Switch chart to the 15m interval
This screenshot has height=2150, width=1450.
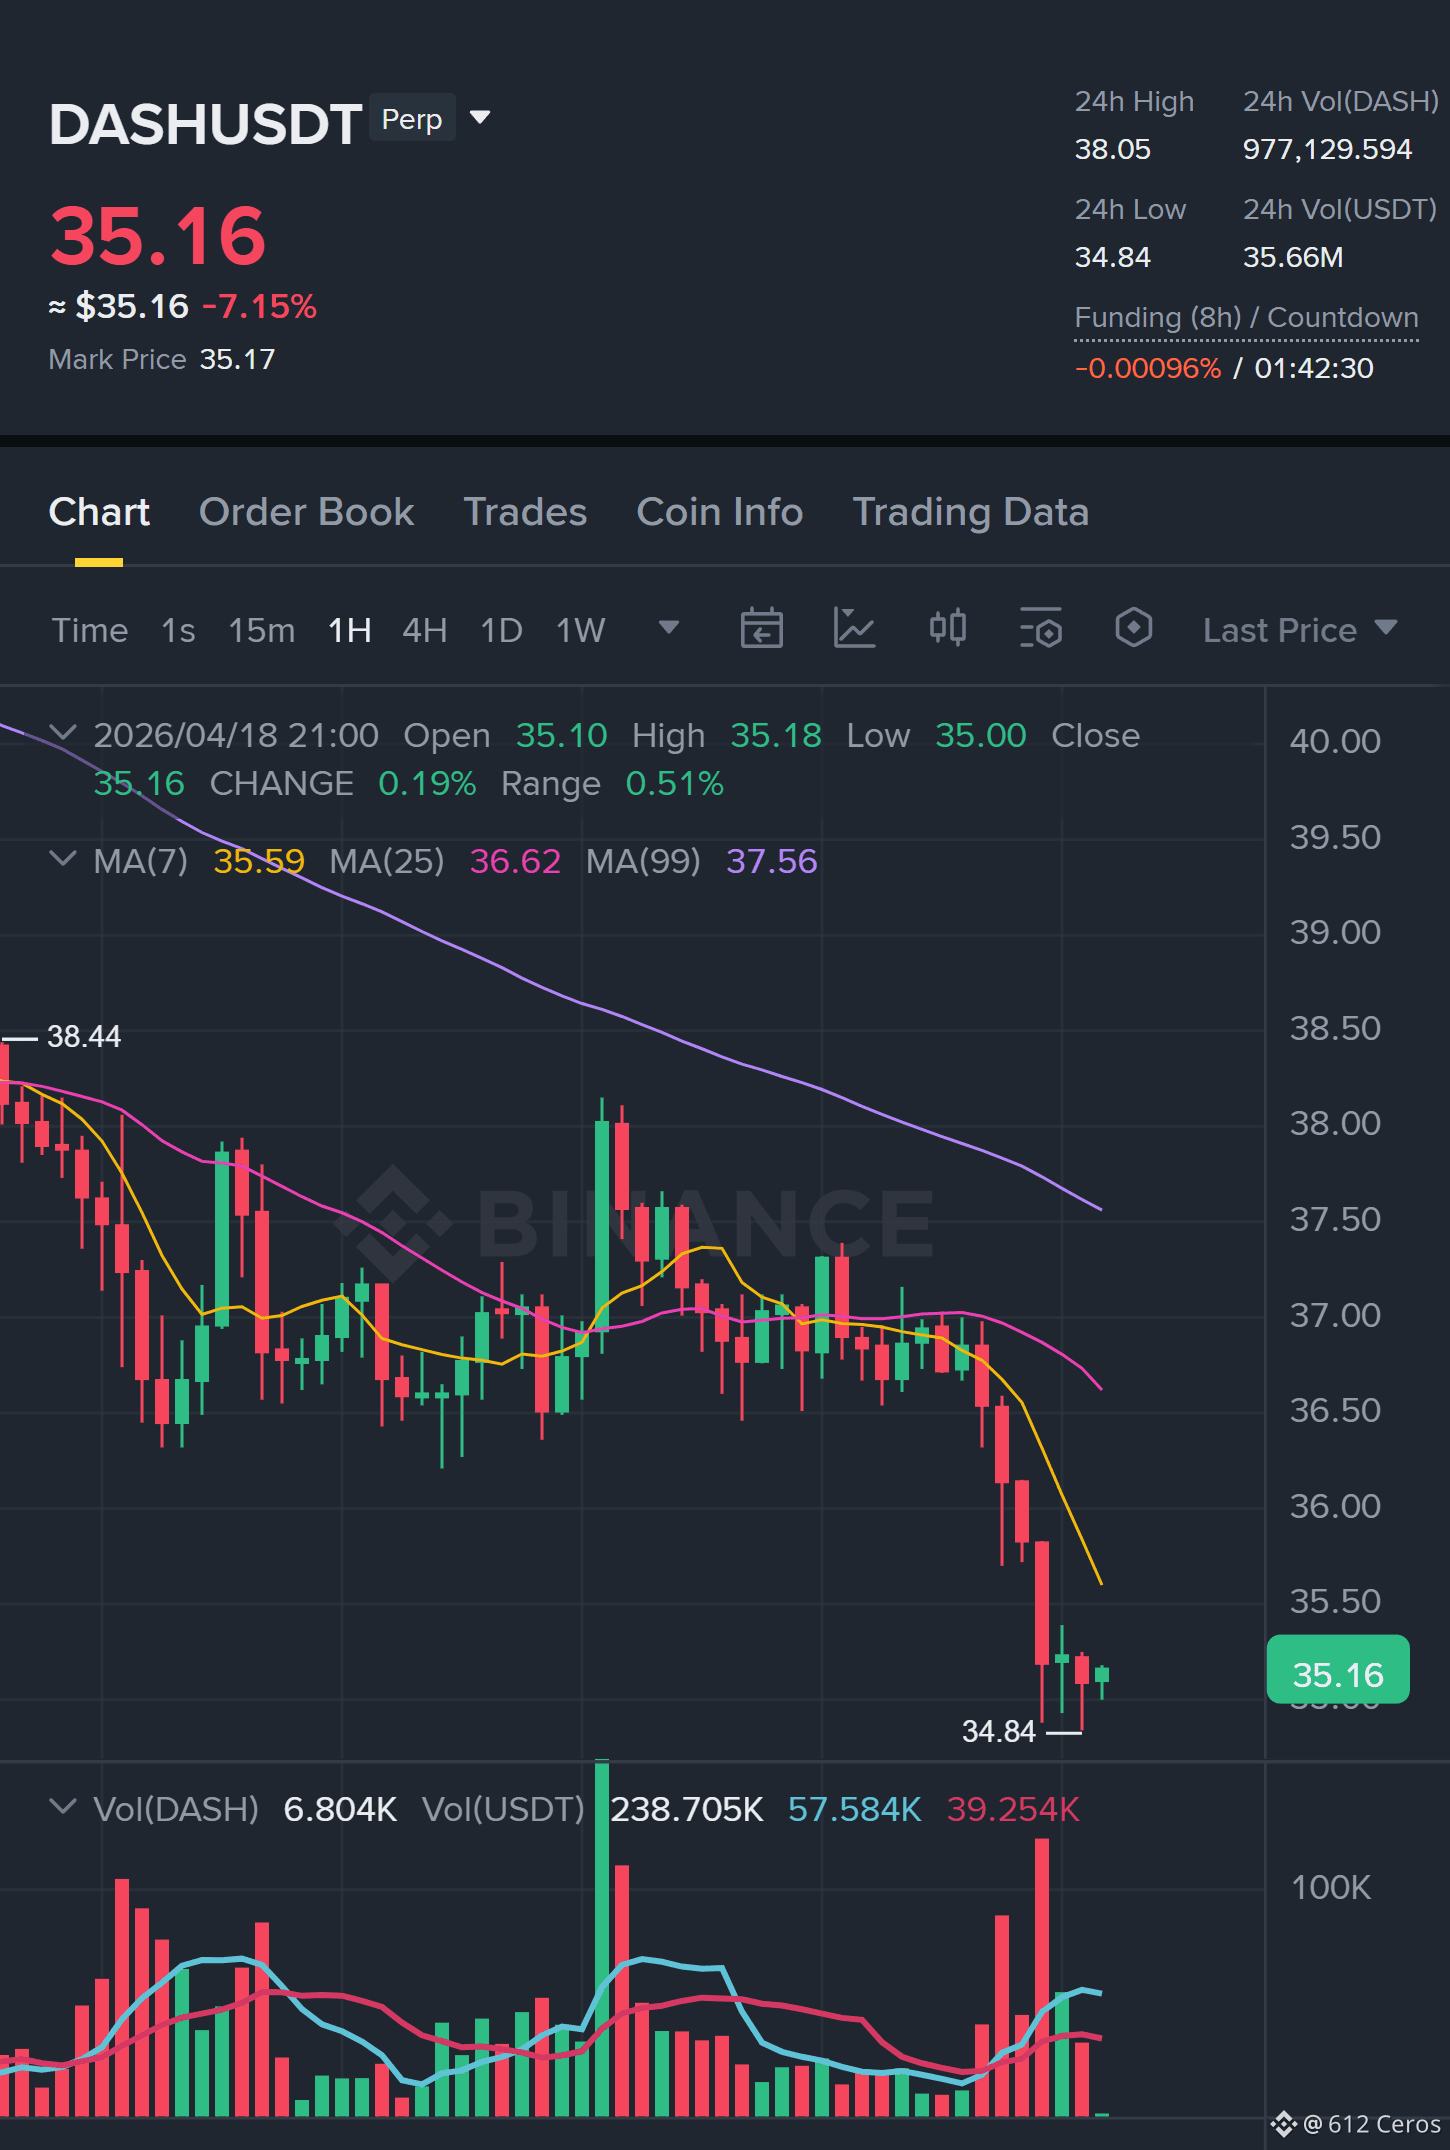point(262,631)
